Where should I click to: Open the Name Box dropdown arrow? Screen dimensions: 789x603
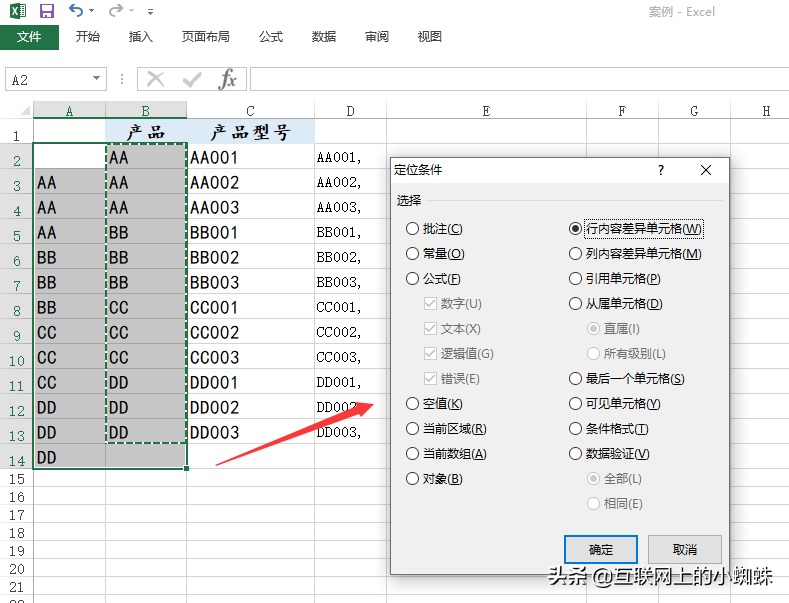click(x=97, y=80)
